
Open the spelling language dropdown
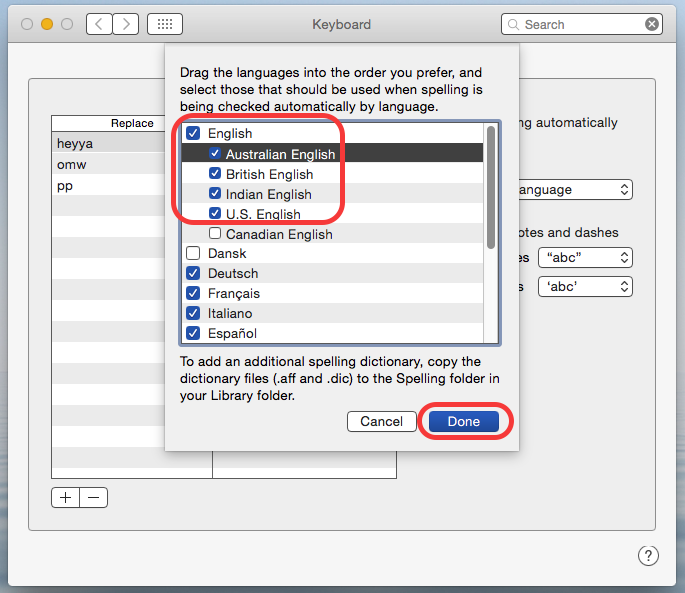(x=574, y=189)
